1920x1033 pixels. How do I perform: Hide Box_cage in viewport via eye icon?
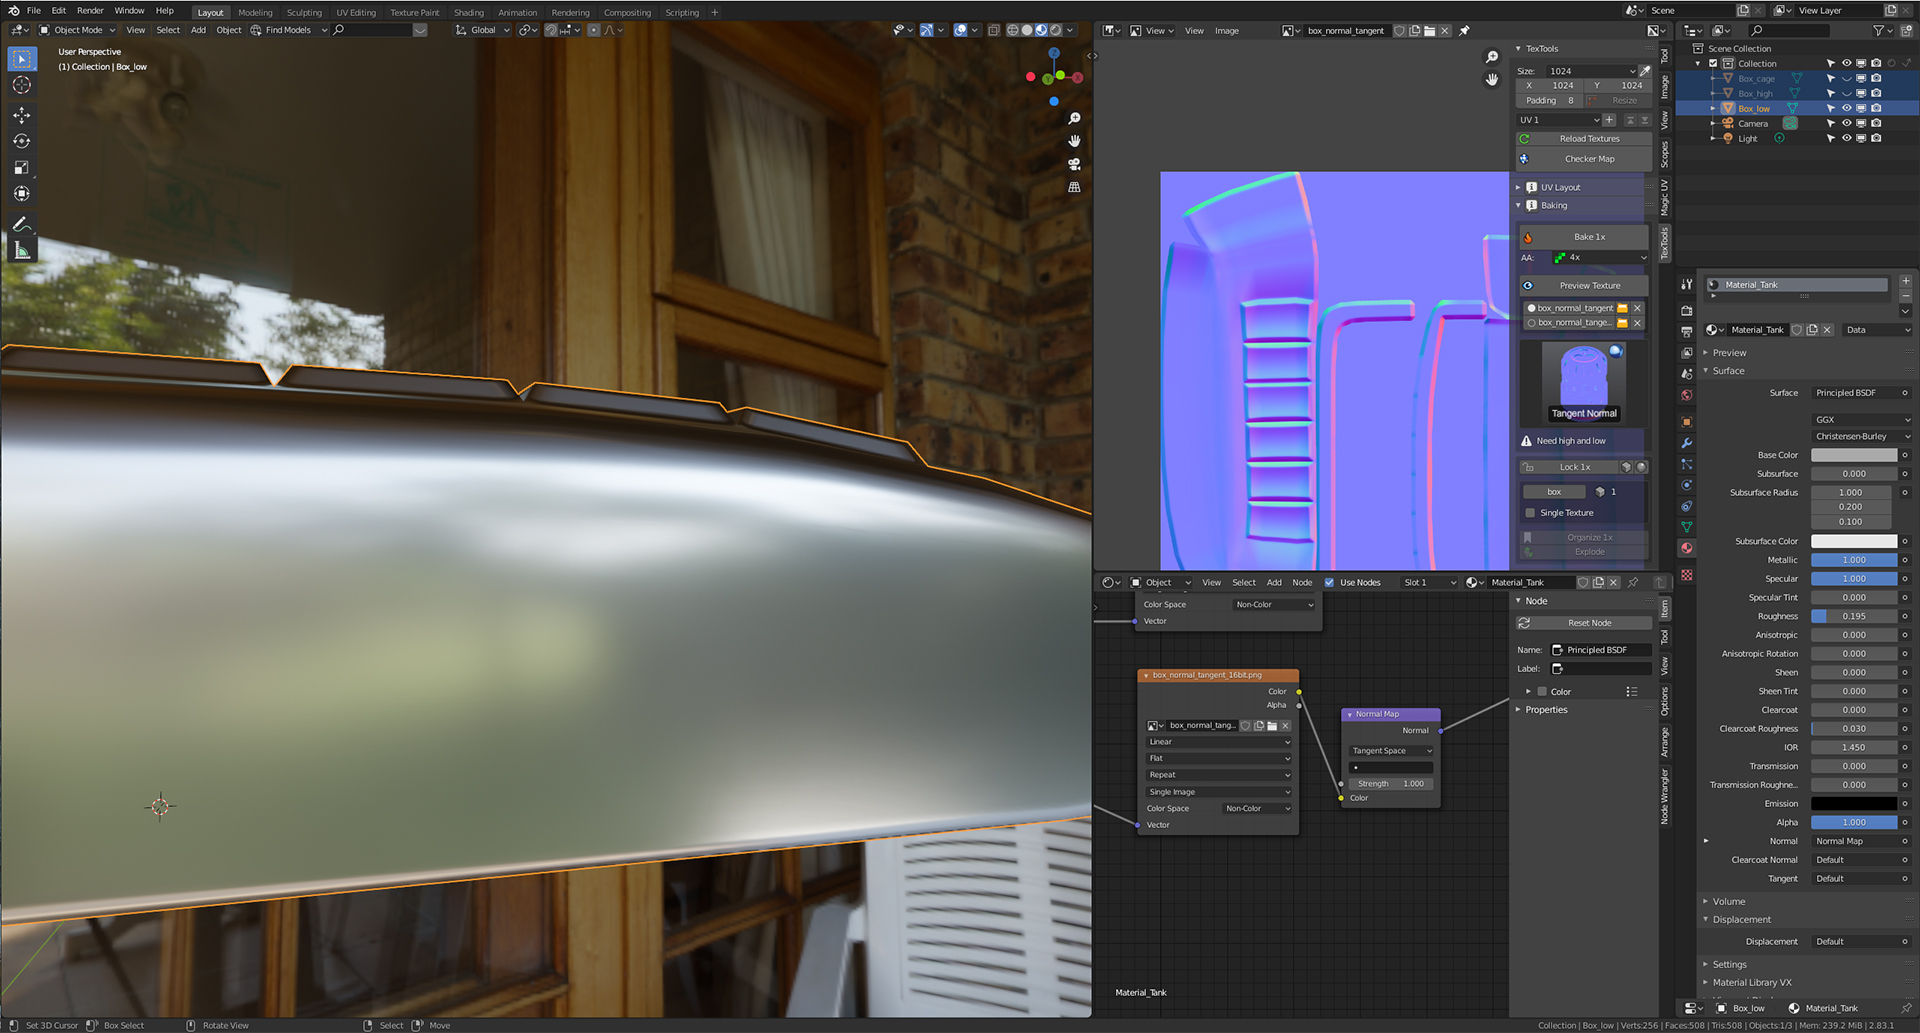(1846, 78)
